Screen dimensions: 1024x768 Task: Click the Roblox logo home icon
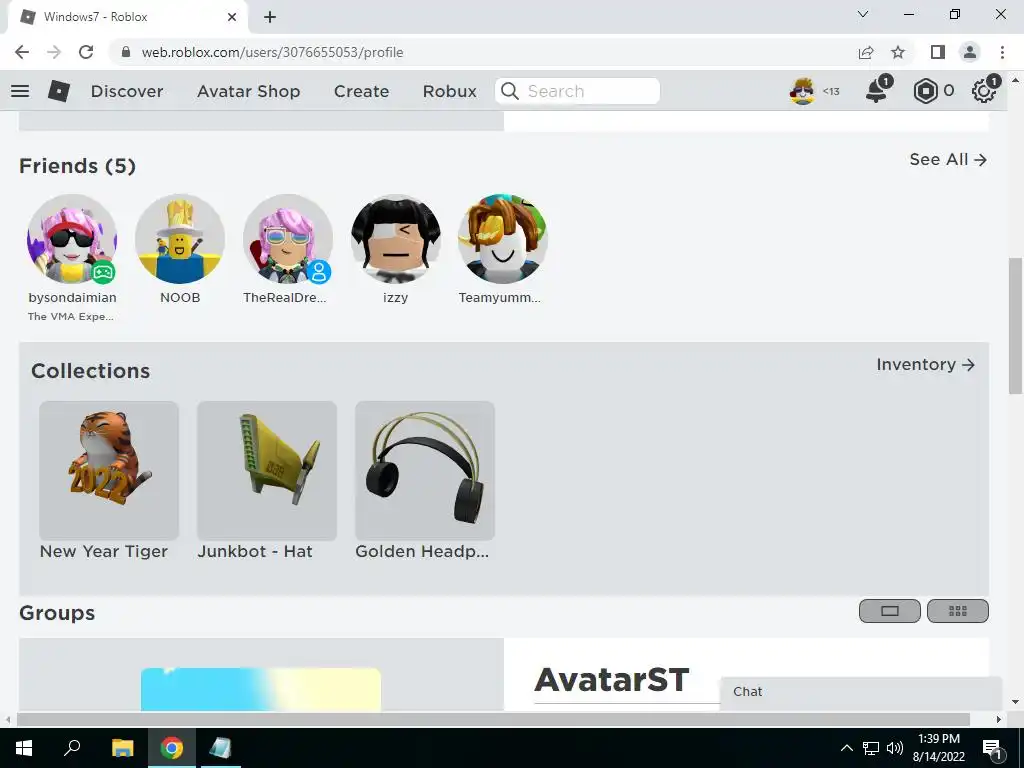coord(59,91)
